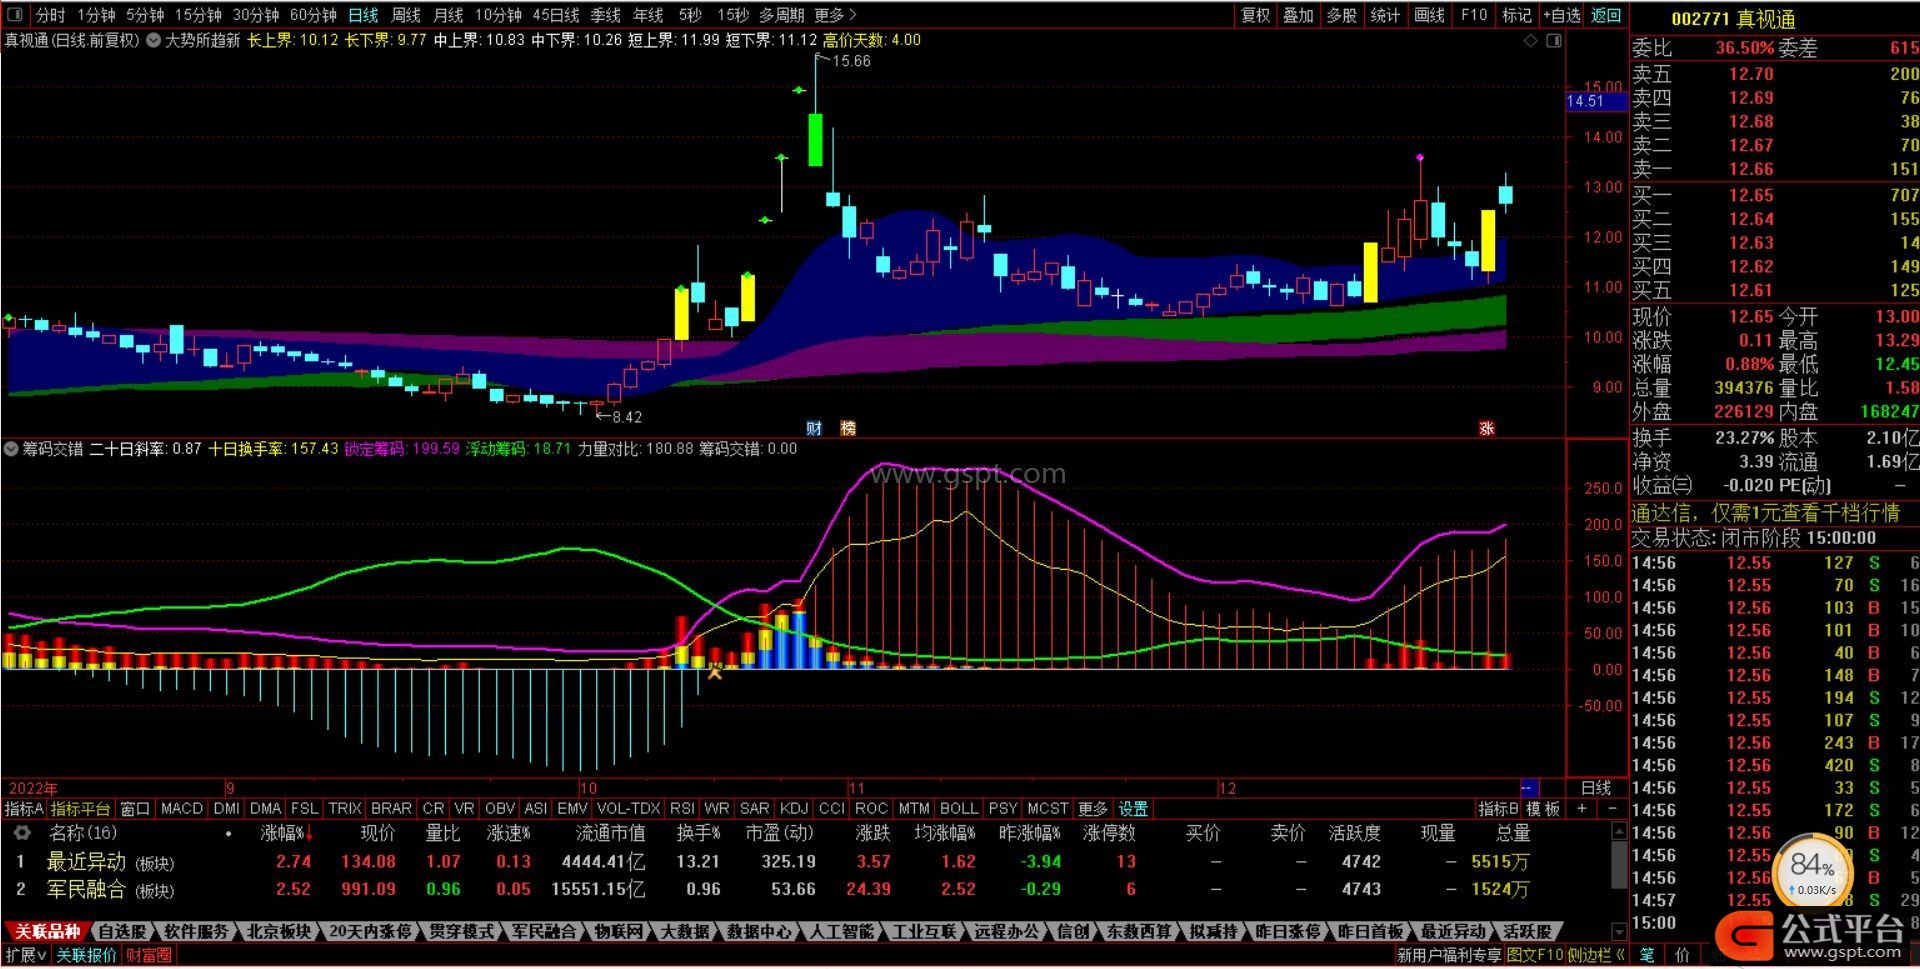
Task: Click round toggle next to 筹码交错 indicator
Action: (11, 449)
